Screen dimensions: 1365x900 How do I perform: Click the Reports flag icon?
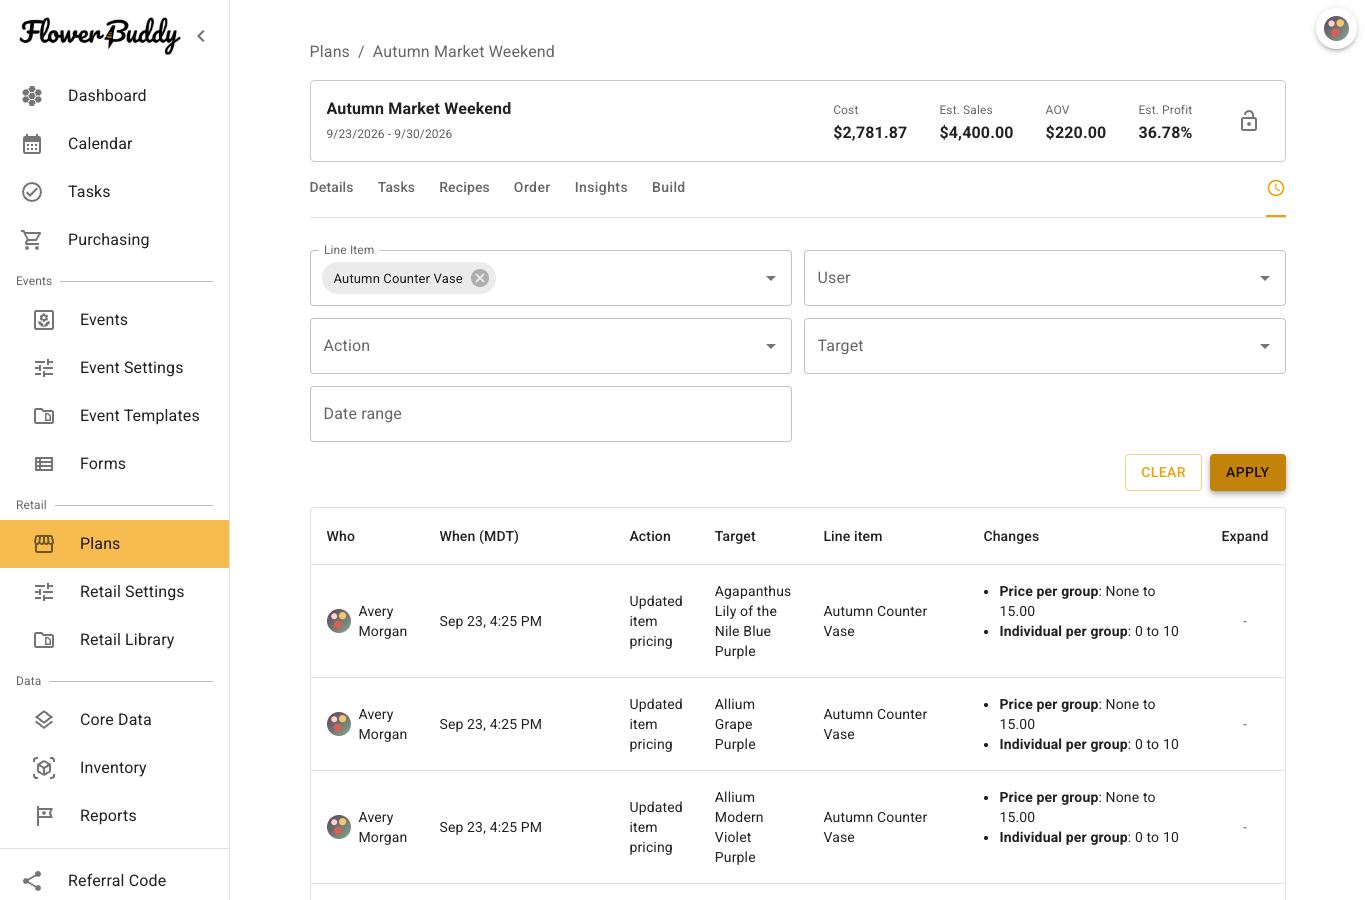click(44, 816)
